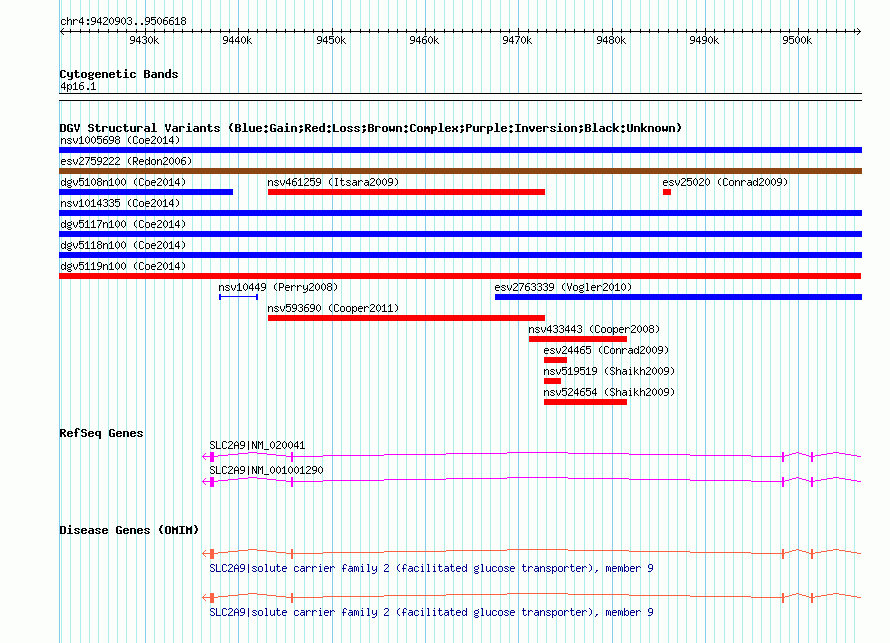Image resolution: width=890 pixels, height=643 pixels.
Task: Click the dgv5117n100 (Coe2014) label
Action: (x=123, y=224)
